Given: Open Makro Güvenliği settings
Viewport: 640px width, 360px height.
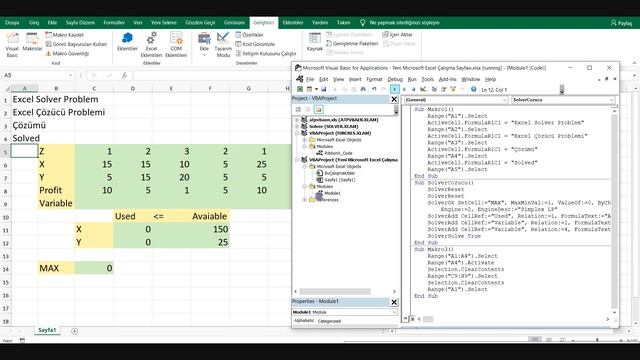Looking at the screenshot, I should click(x=67, y=53).
